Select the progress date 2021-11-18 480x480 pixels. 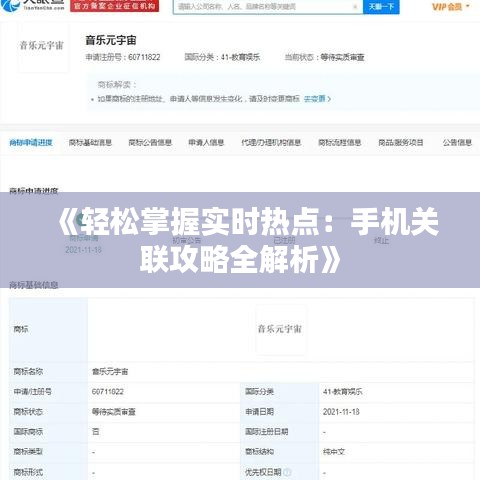83,250
